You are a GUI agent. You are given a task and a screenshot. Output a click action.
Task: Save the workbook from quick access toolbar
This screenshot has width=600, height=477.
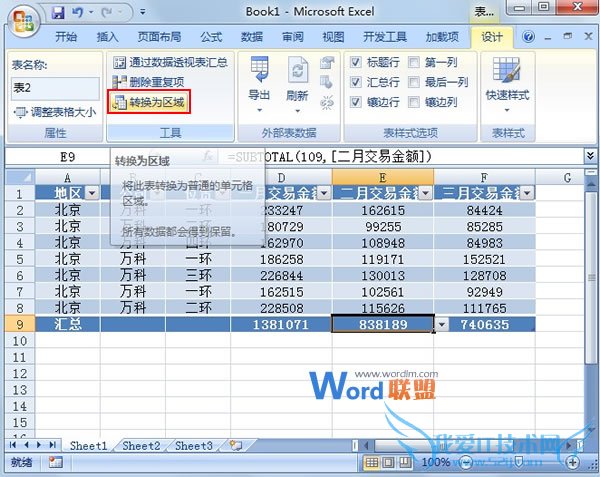58,13
